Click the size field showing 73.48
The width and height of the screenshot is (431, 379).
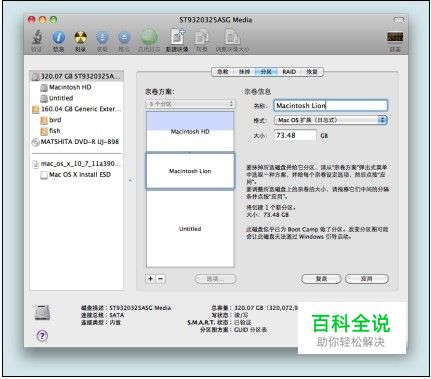[x=295, y=135]
